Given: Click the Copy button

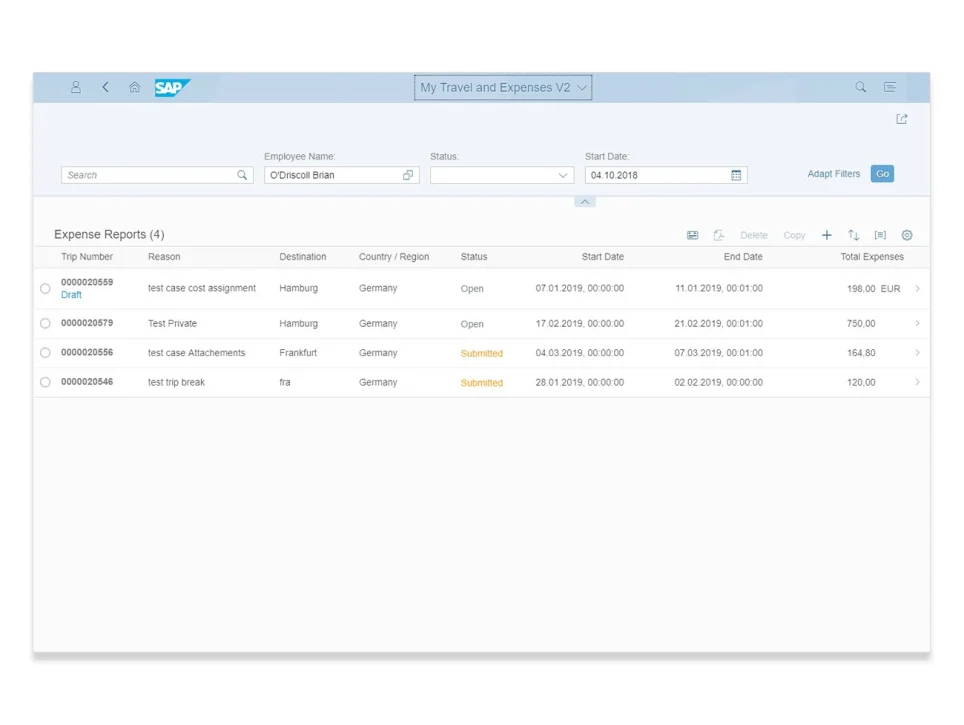Looking at the screenshot, I should [794, 236].
